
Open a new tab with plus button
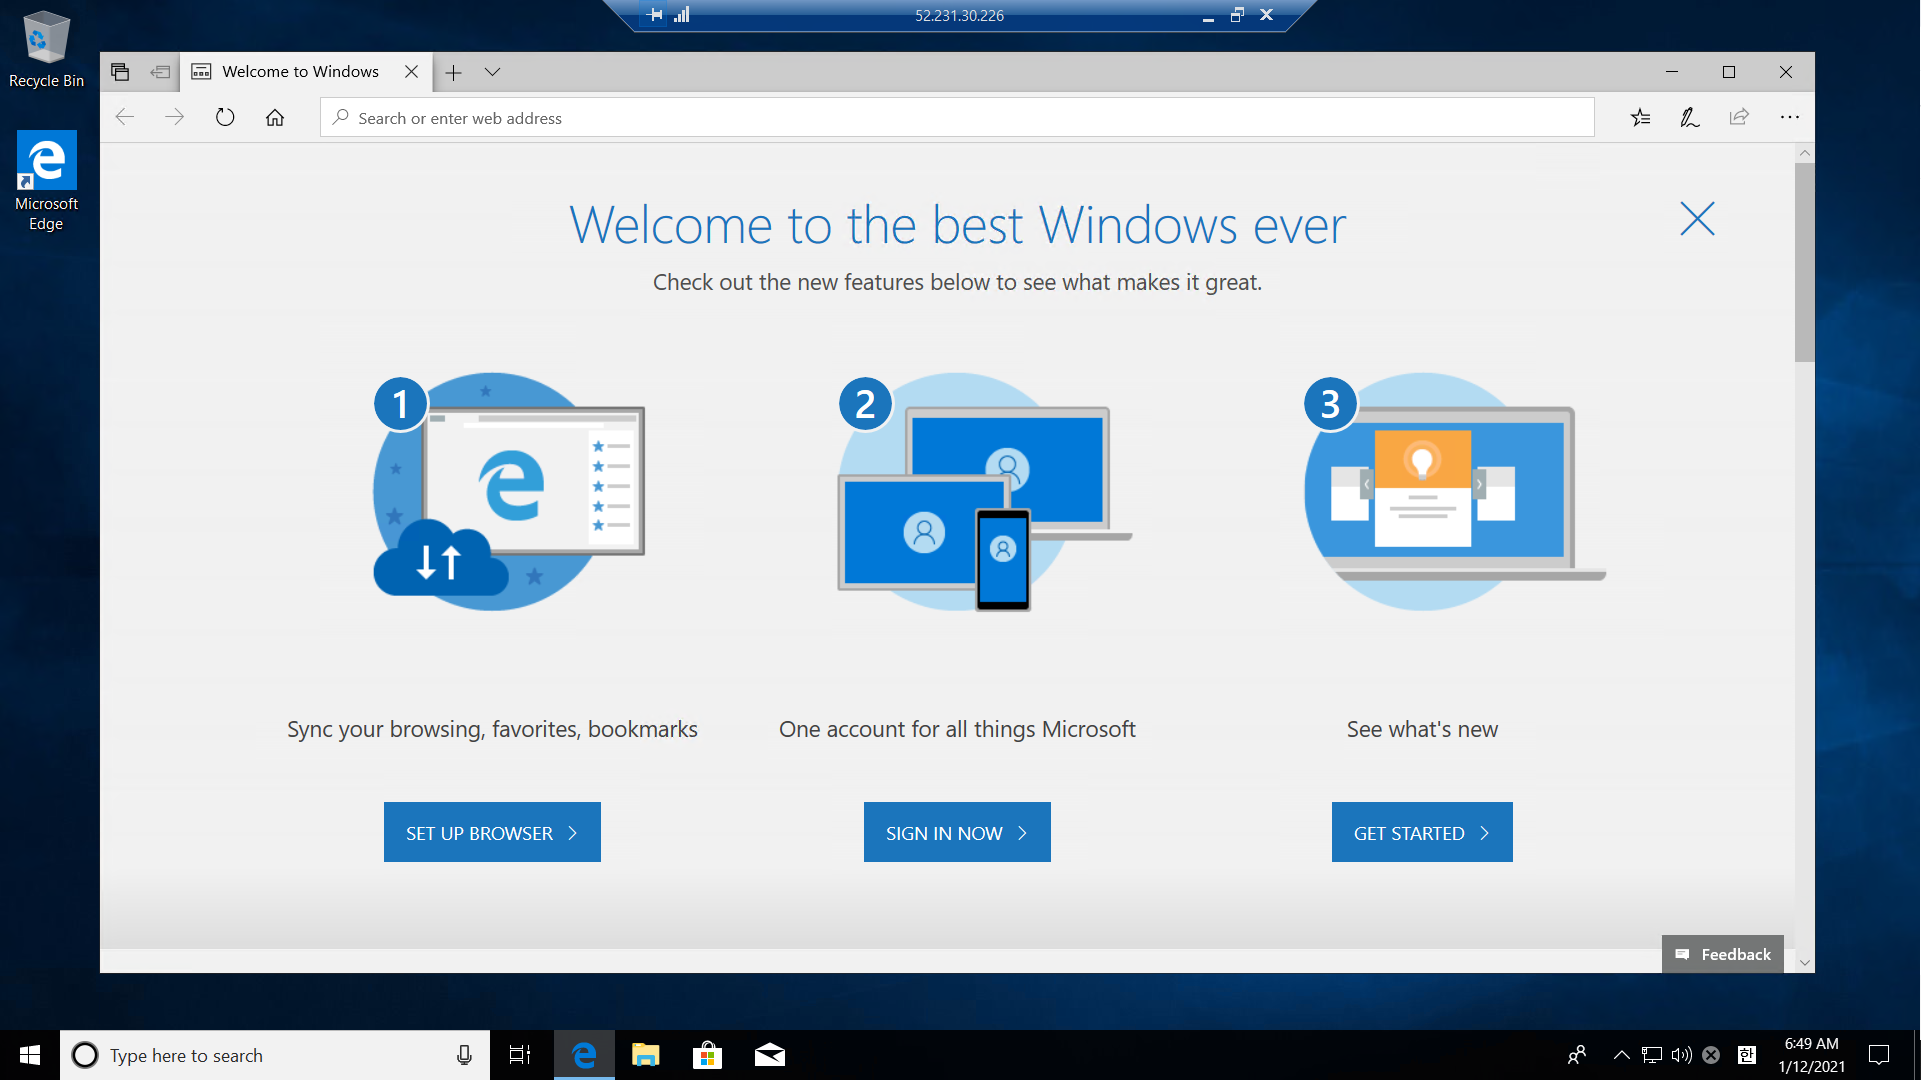(x=453, y=72)
